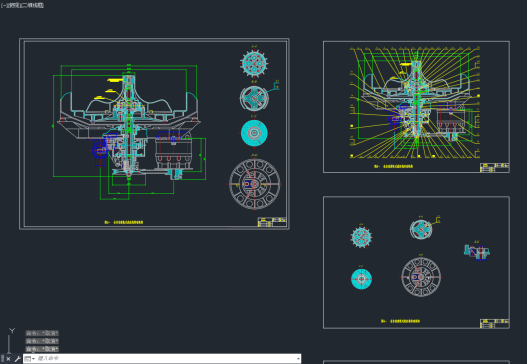Open the recent commands dropdown icon

point(30,359)
